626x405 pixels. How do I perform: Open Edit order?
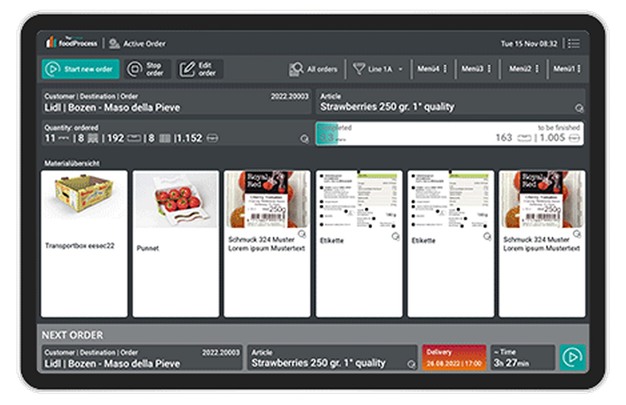pos(199,69)
